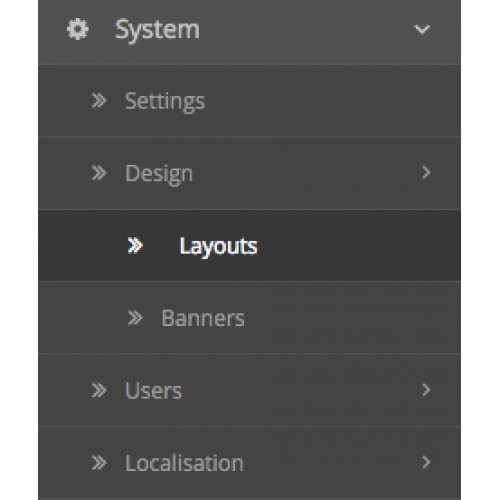500x500 pixels.
Task: Go to the Banners page
Action: pos(203,318)
